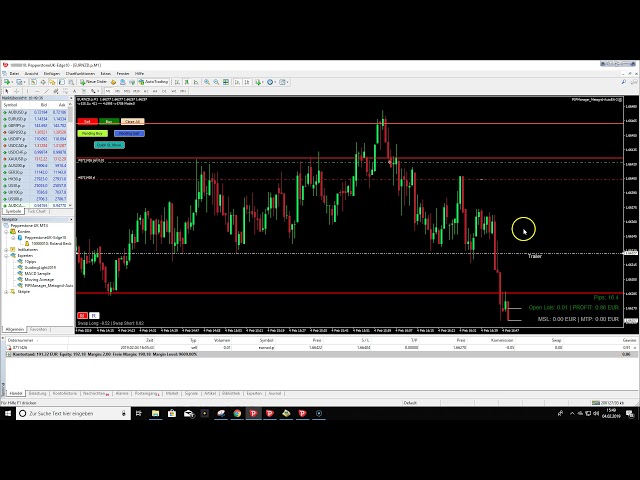Screen dimensions: 640x480
Task: Click the Windows taskbar search field
Action: pos(80,413)
